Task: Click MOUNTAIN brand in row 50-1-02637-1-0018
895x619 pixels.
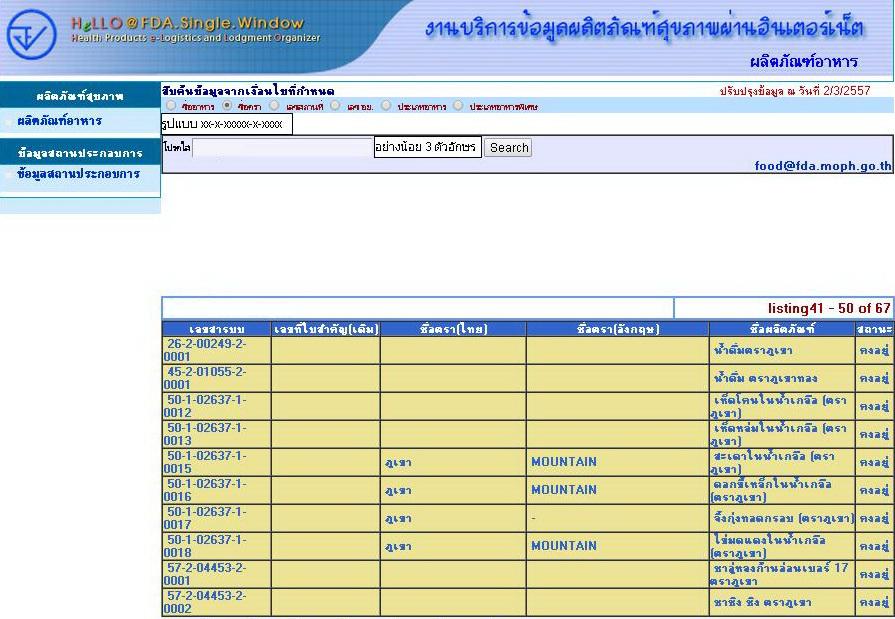Action: 564,545
